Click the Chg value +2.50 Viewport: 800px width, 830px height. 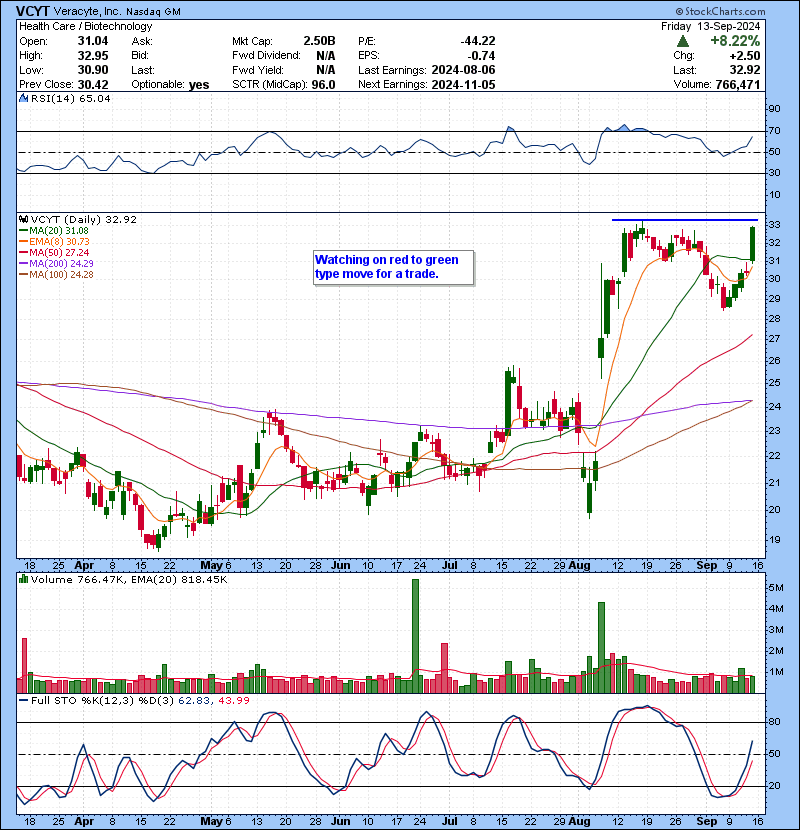point(746,56)
